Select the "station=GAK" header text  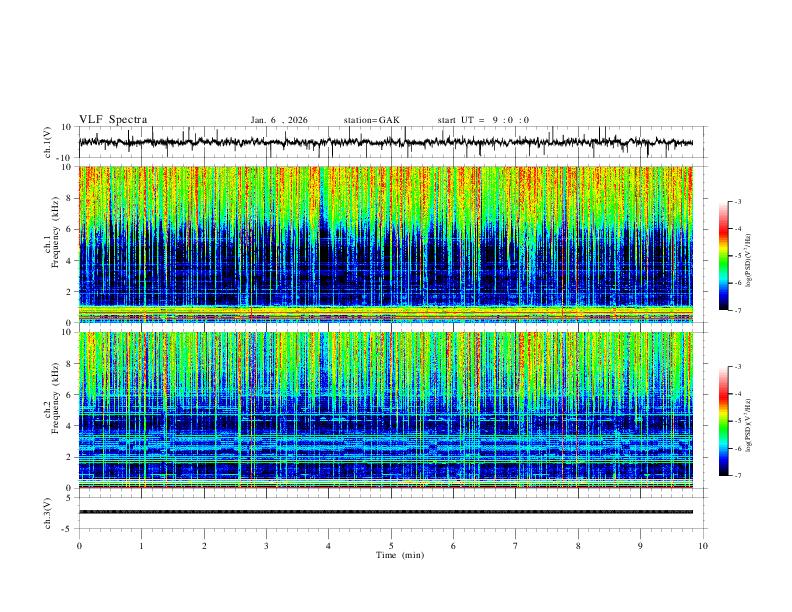tap(371, 120)
